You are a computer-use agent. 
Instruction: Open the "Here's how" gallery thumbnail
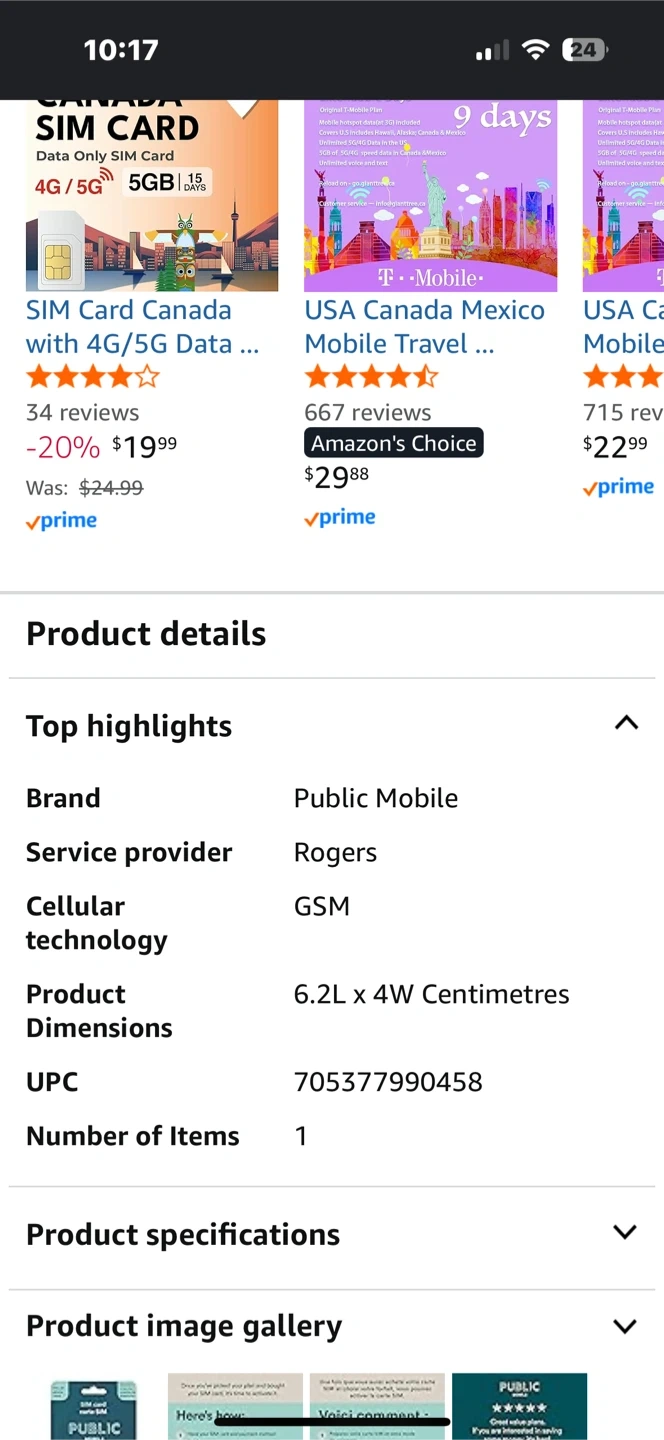tap(235, 1406)
